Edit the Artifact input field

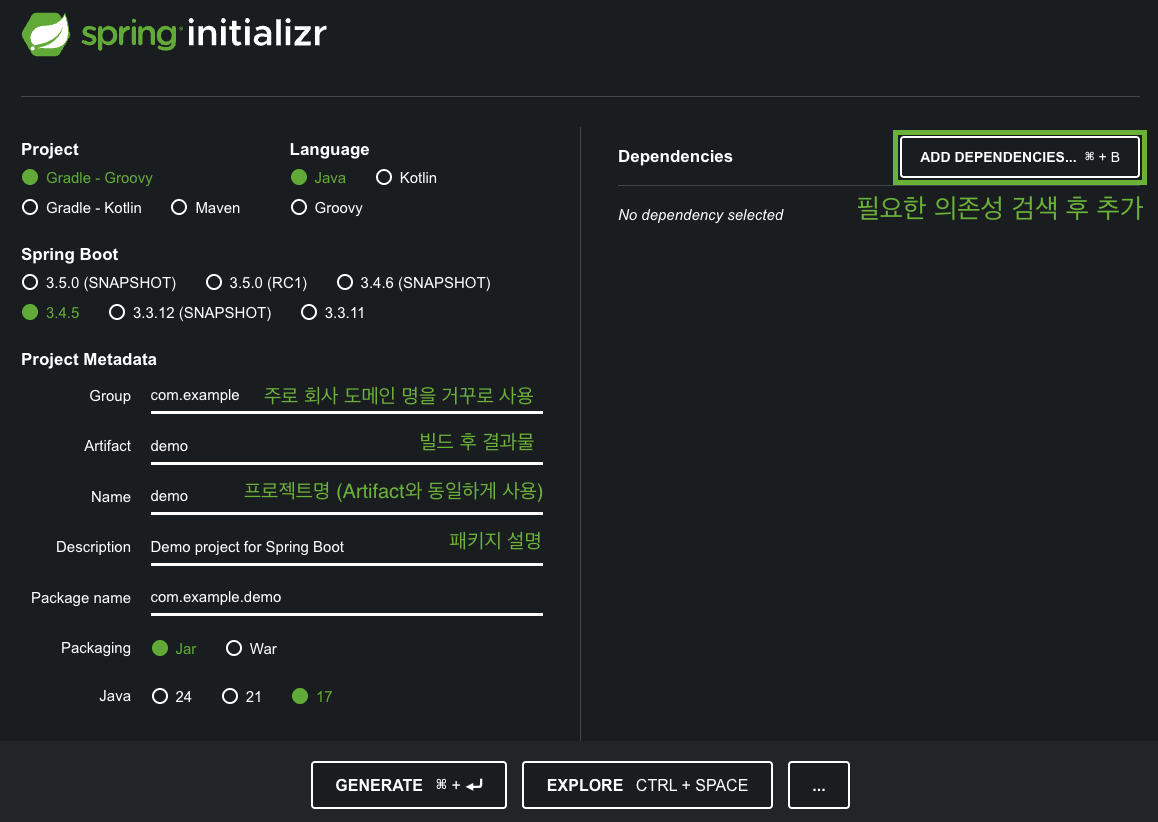point(346,446)
